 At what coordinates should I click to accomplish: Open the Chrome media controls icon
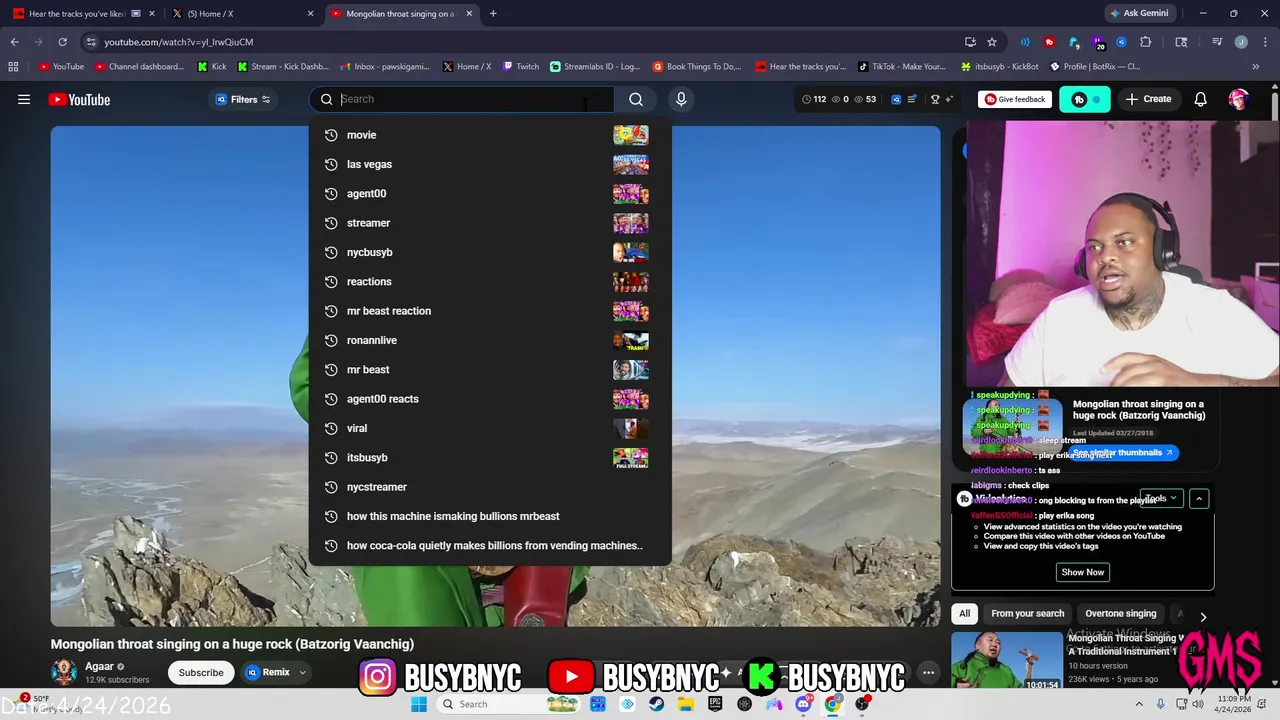(1217, 42)
